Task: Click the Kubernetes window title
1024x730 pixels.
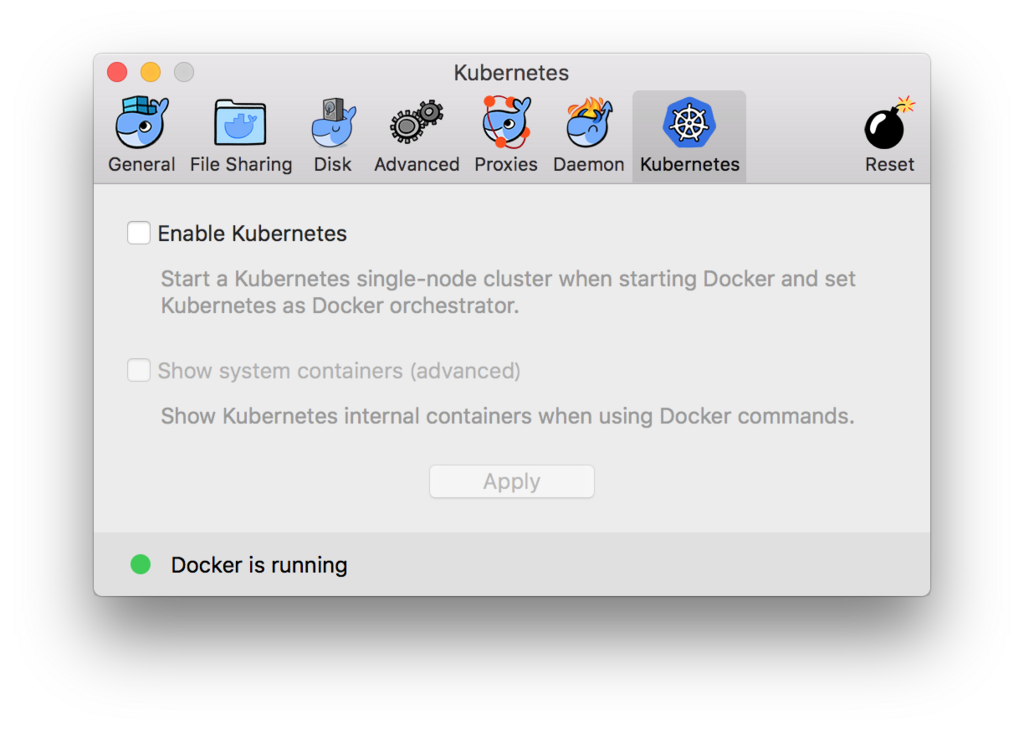Action: coord(511,72)
